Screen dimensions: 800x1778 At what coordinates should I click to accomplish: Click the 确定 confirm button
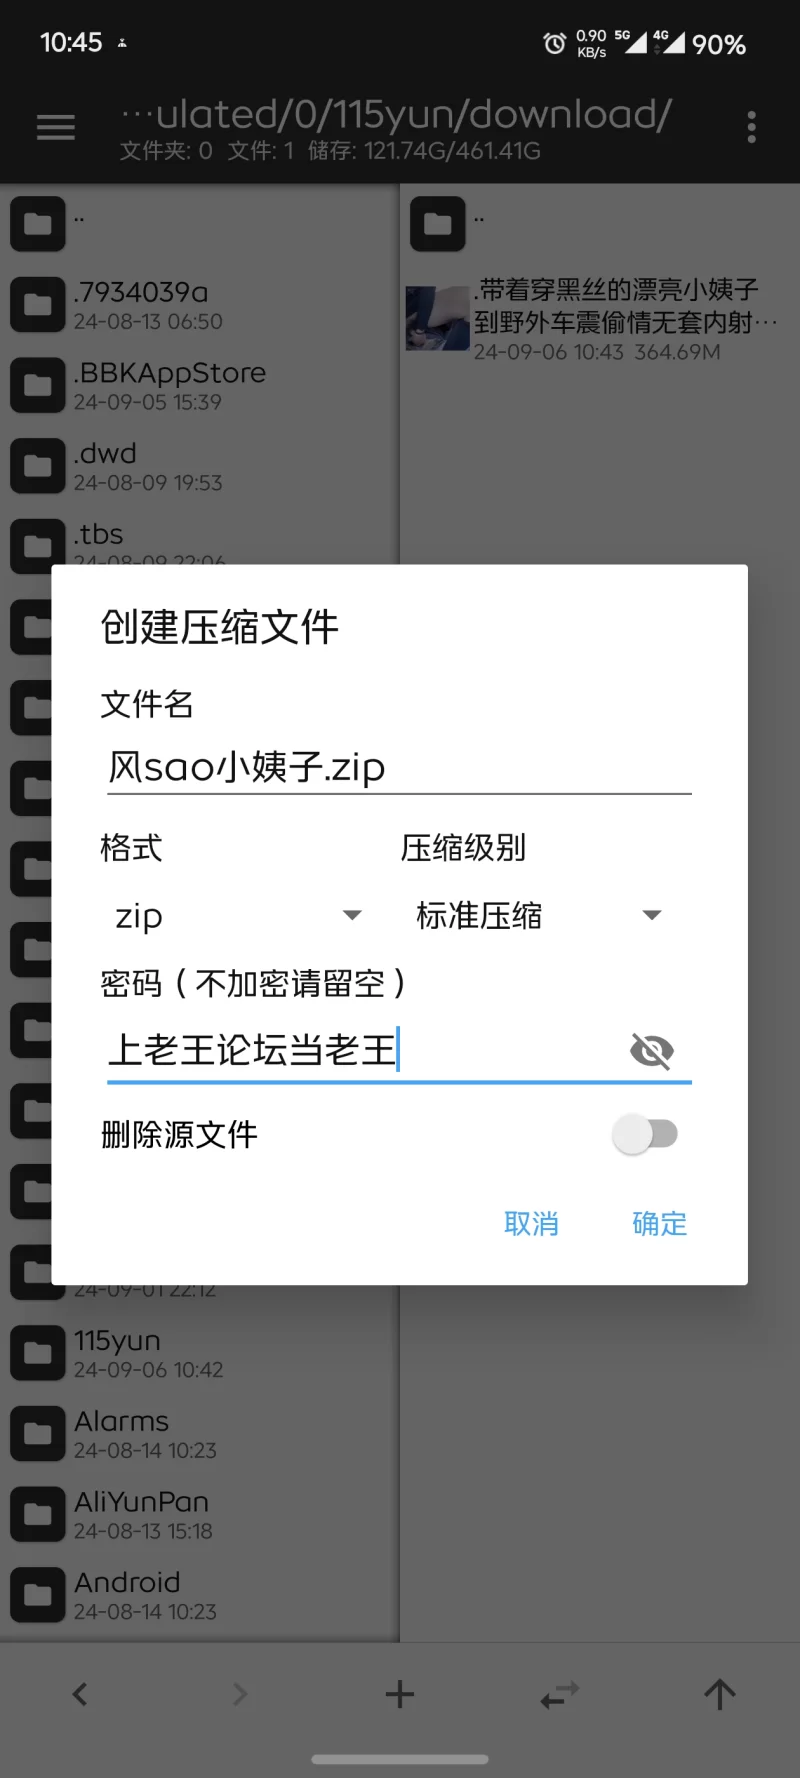pos(660,1223)
